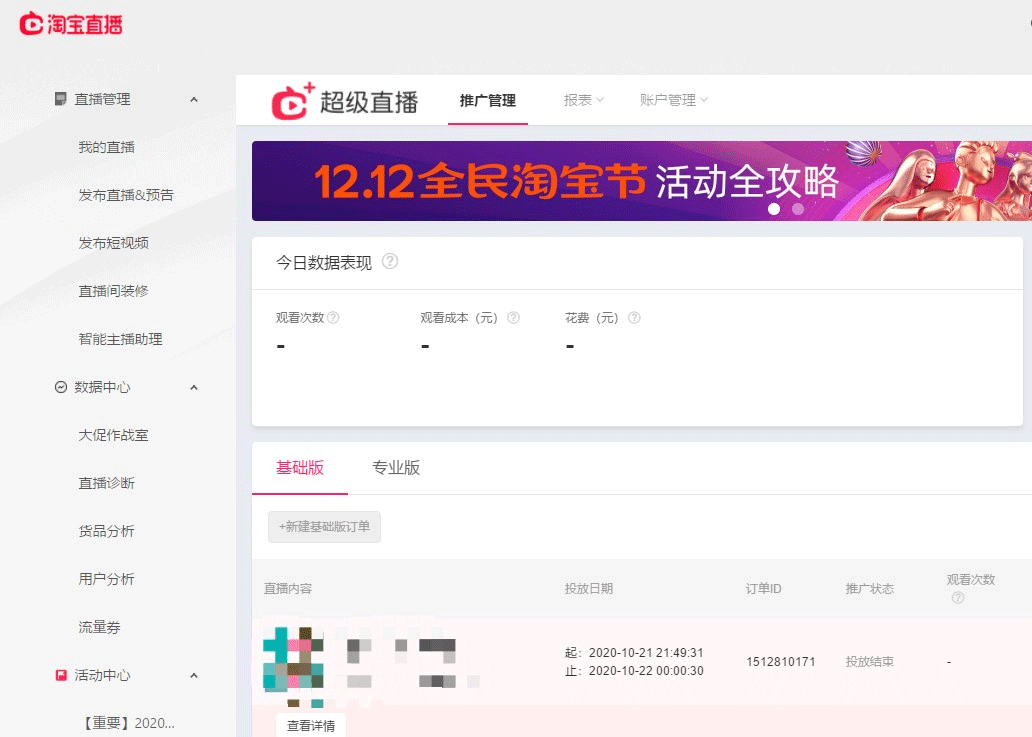1032x737 pixels.
Task: Click the 超级直播 logo icon
Action: 292,101
